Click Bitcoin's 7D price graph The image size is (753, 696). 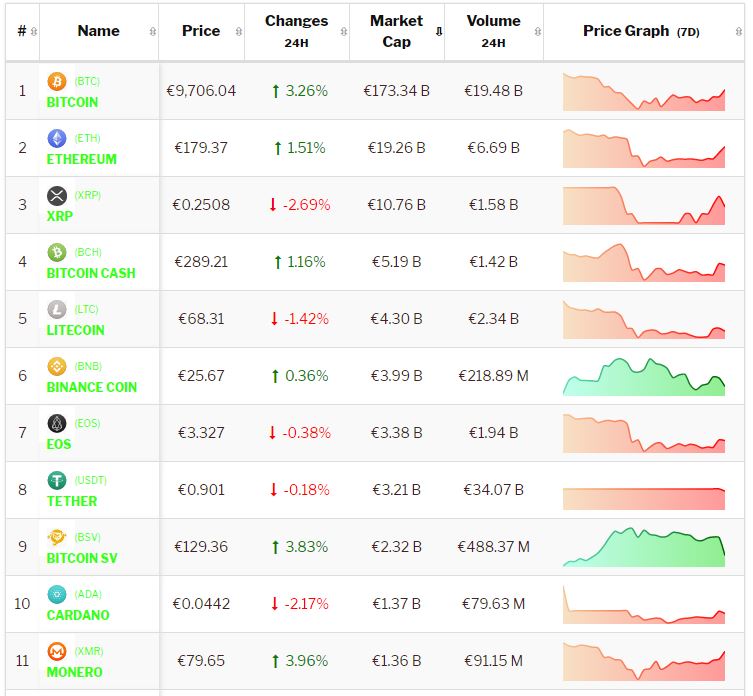coord(644,92)
